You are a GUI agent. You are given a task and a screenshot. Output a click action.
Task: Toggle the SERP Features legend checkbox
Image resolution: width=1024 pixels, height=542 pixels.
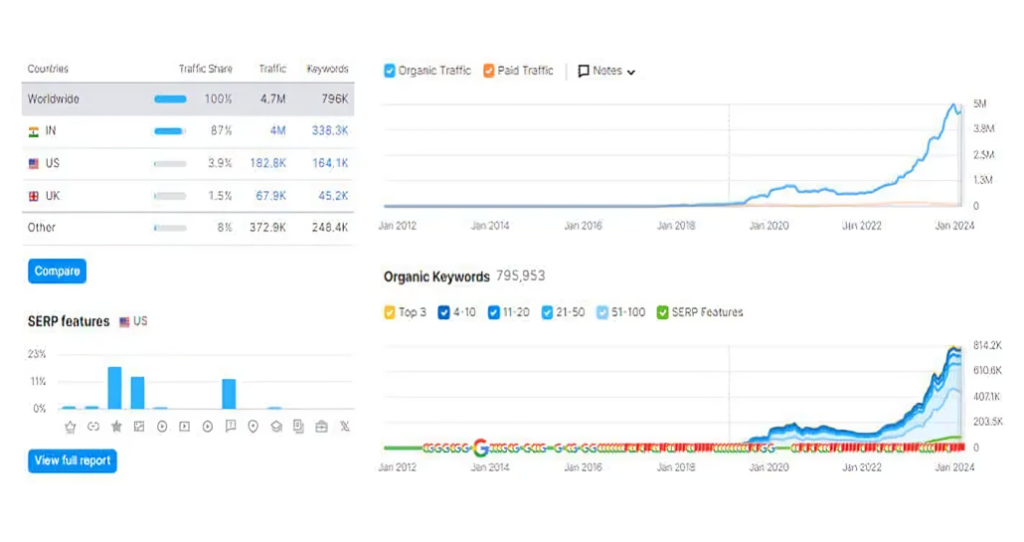[662, 313]
